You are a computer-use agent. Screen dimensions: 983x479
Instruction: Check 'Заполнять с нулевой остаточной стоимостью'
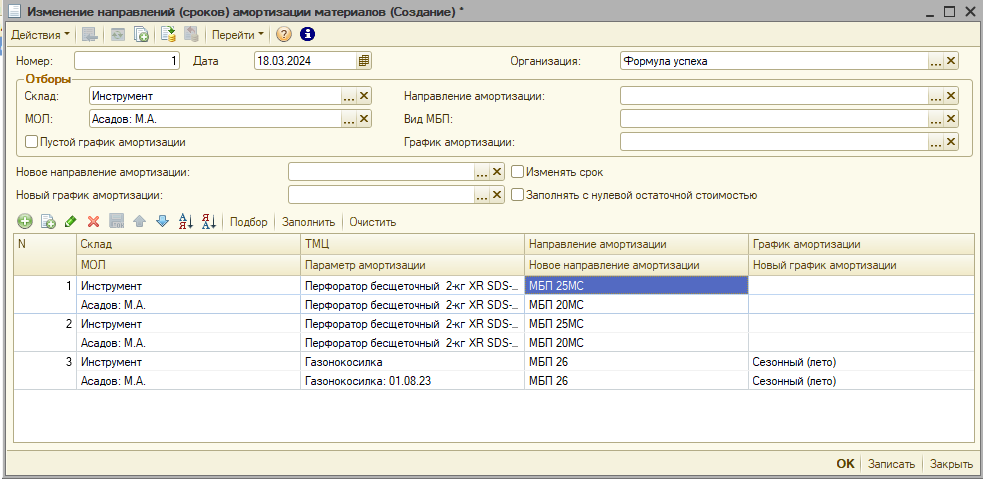point(518,195)
